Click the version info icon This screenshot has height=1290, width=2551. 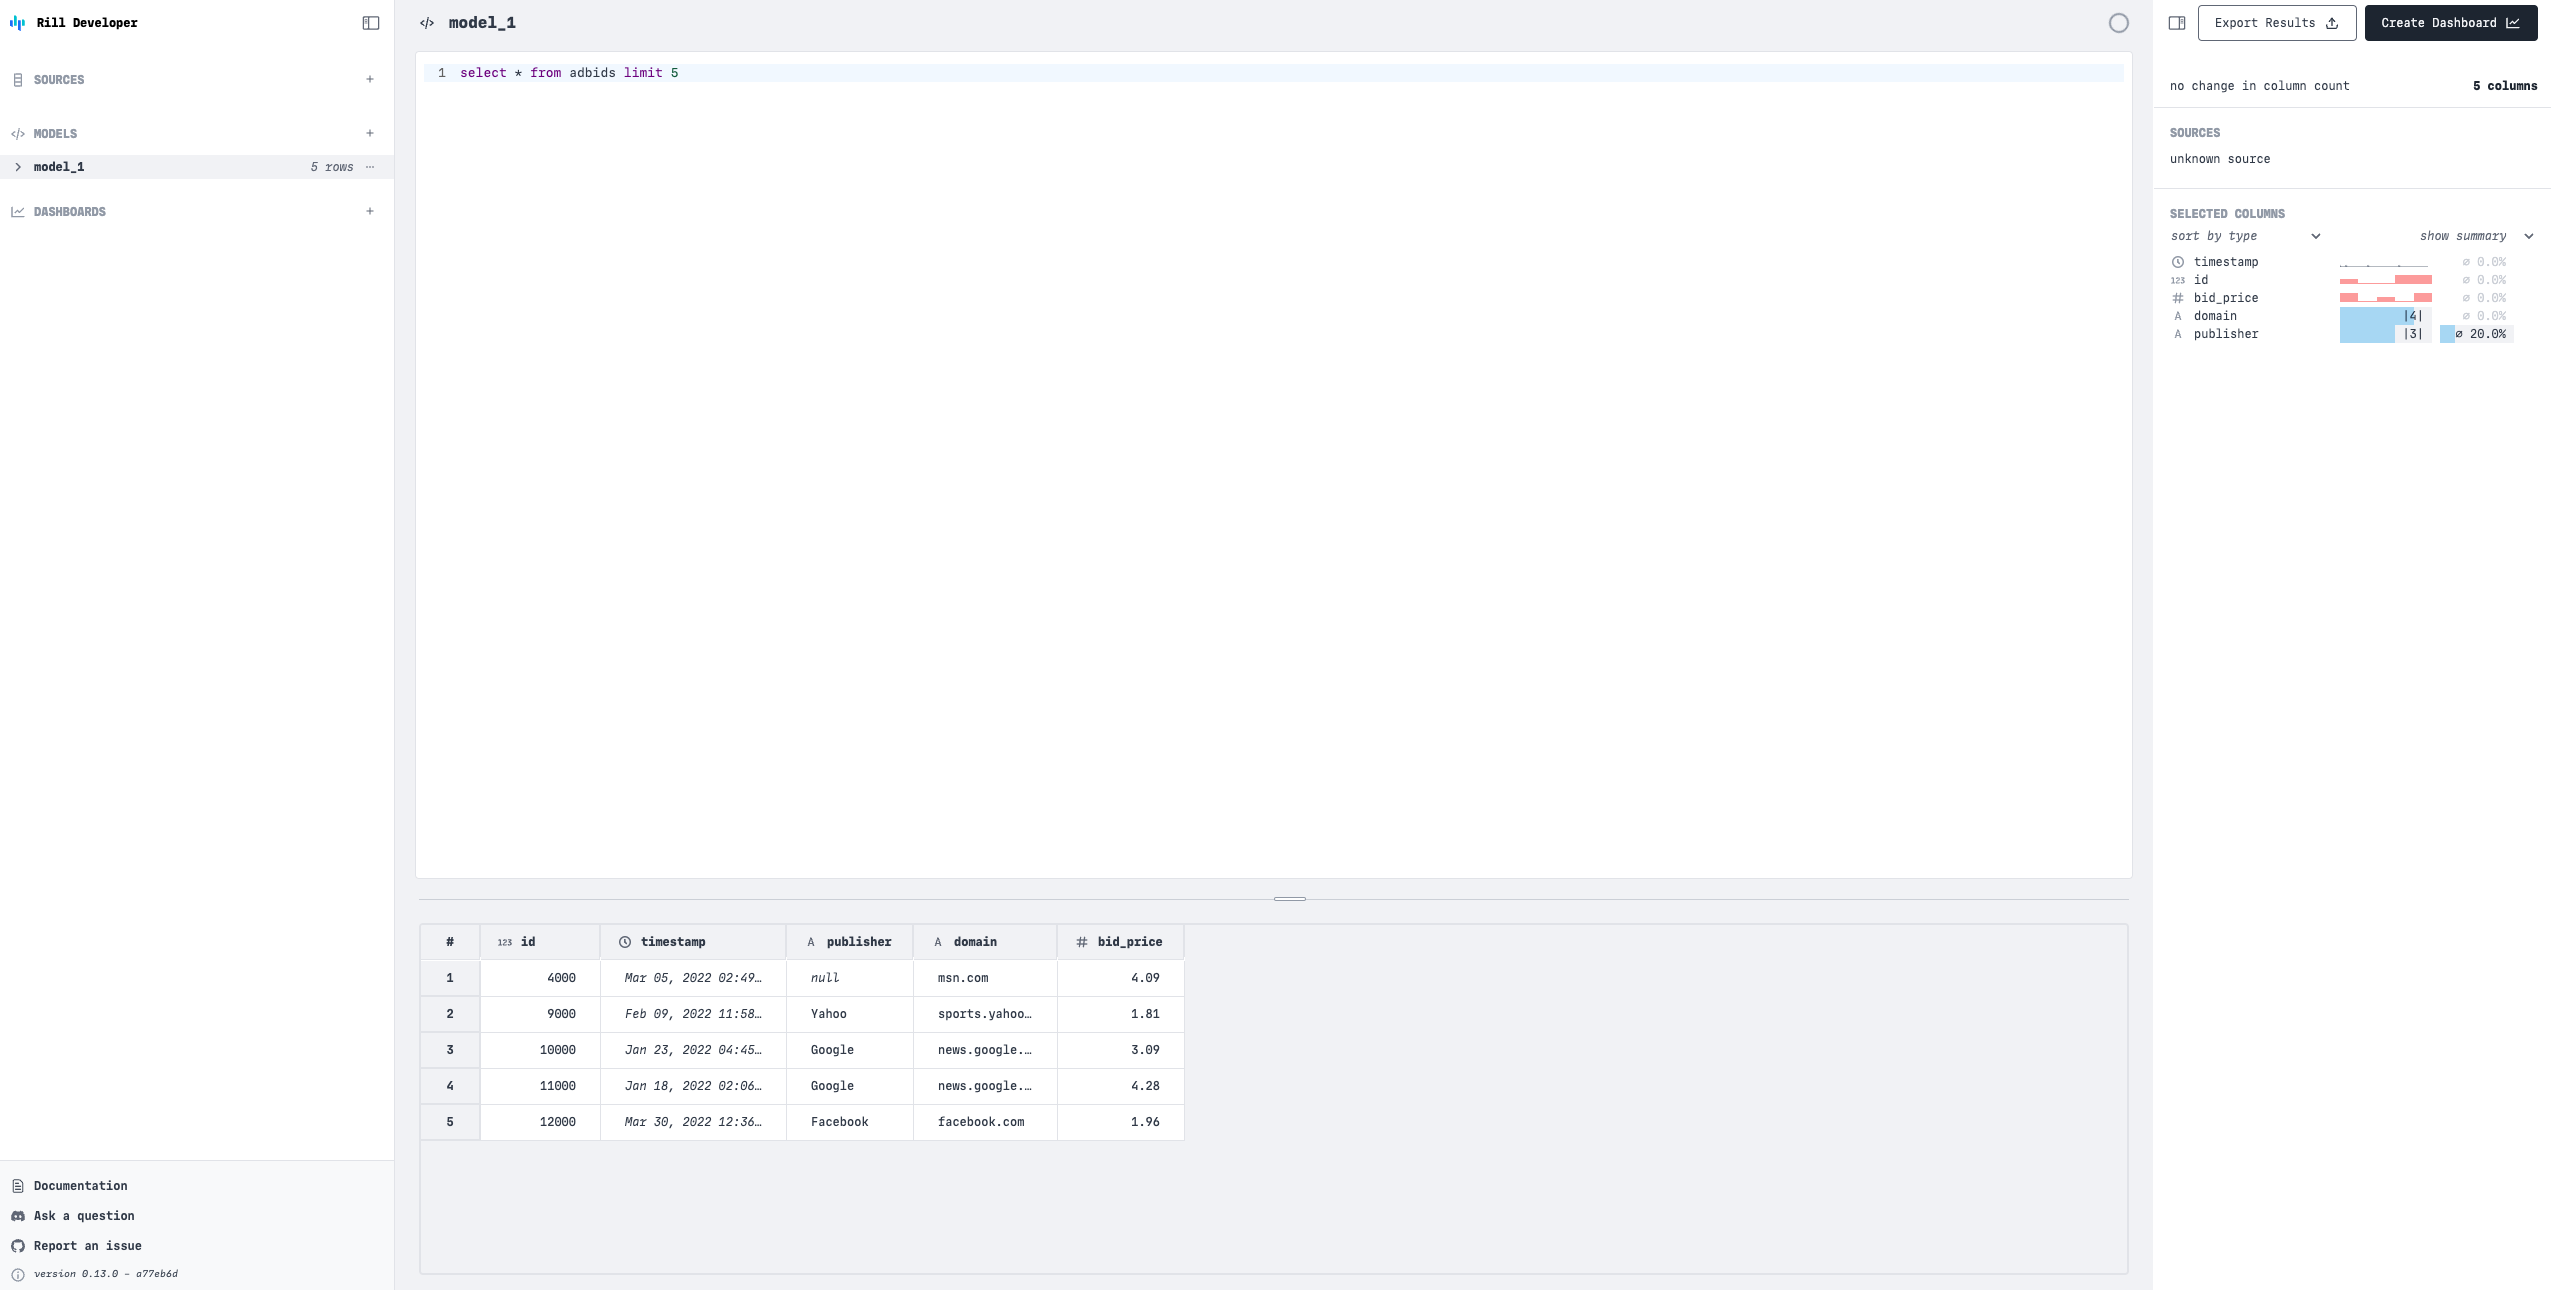point(18,1274)
